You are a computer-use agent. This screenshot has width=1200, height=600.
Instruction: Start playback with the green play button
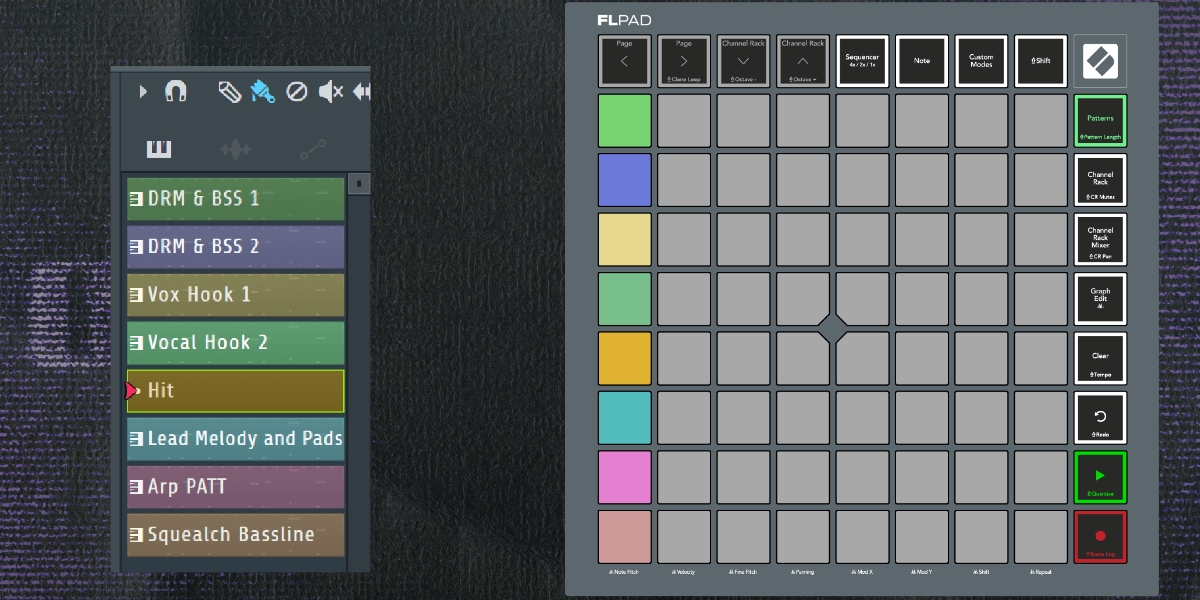1100,478
